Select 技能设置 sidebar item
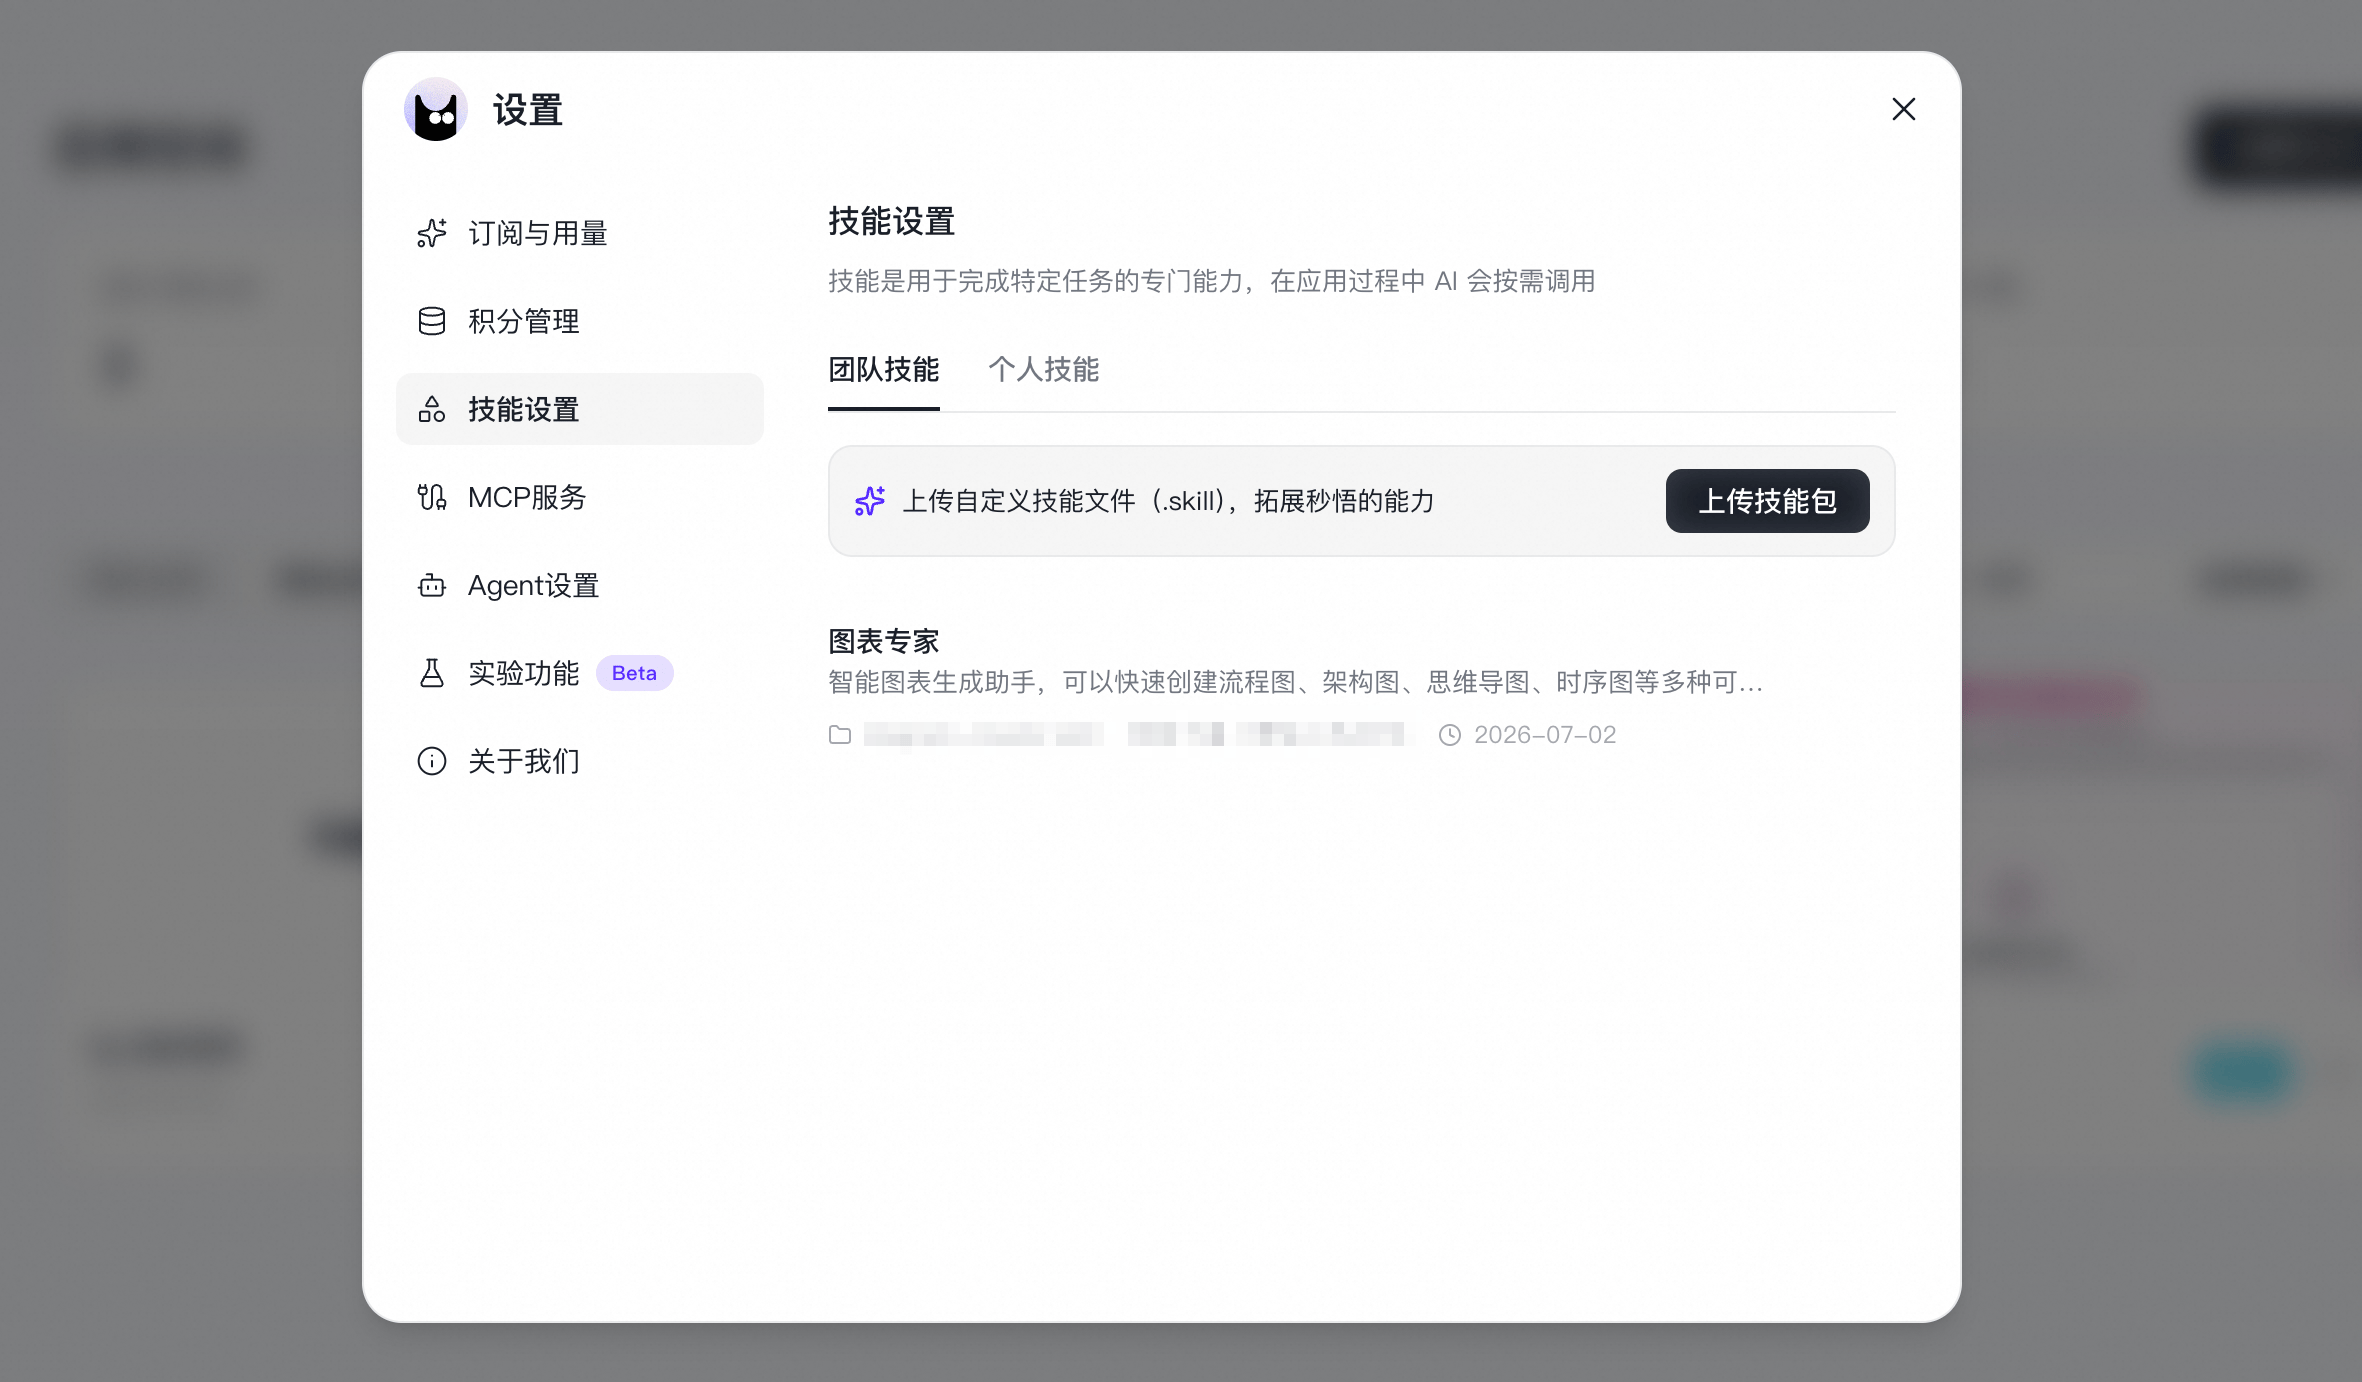The width and height of the screenshot is (2362, 1382). pos(580,409)
